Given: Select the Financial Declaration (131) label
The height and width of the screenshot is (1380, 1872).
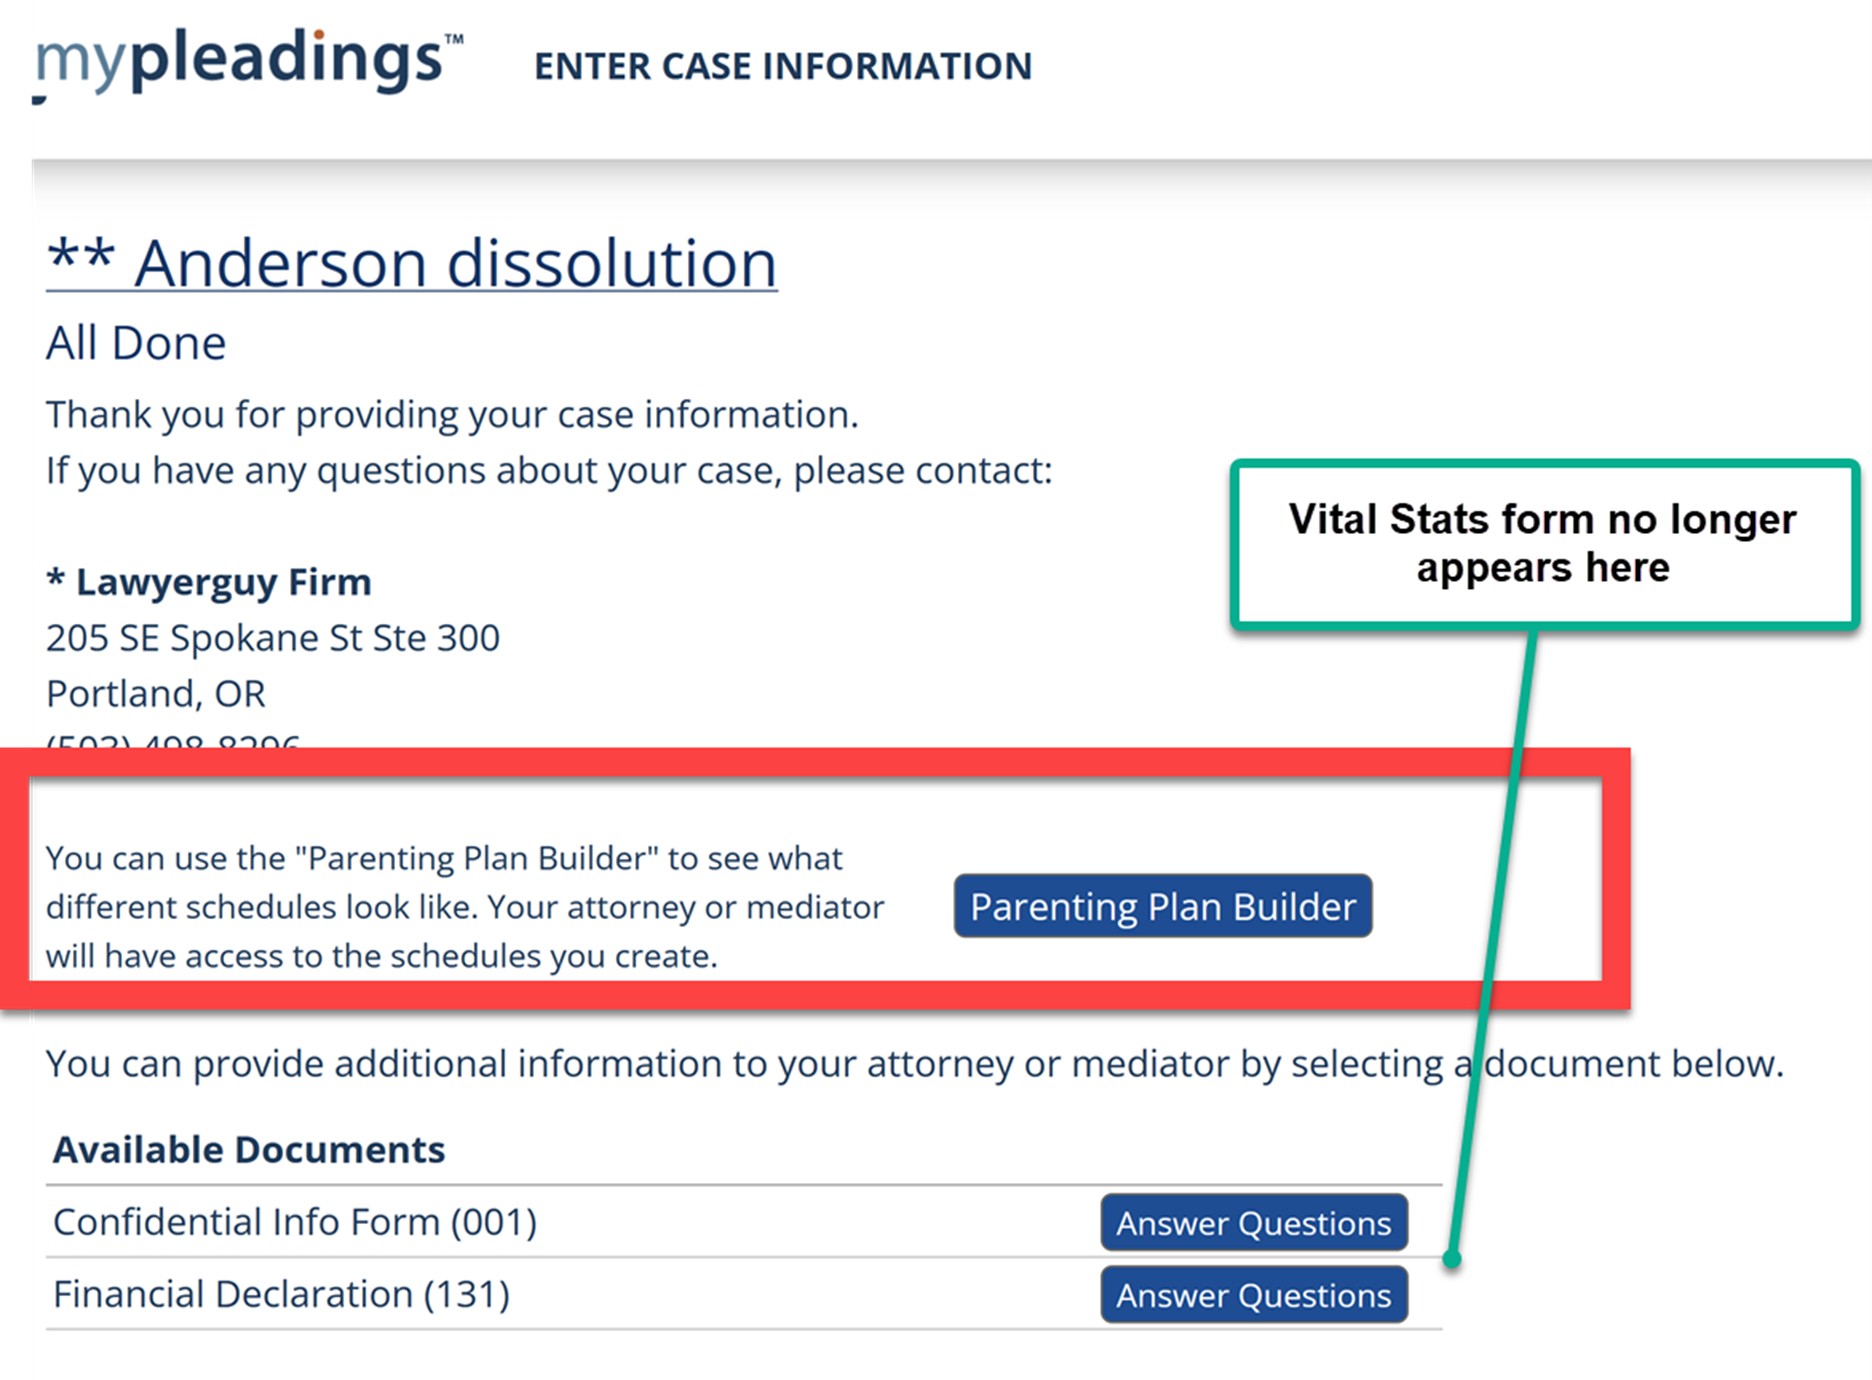Looking at the screenshot, I should [x=281, y=1295].
